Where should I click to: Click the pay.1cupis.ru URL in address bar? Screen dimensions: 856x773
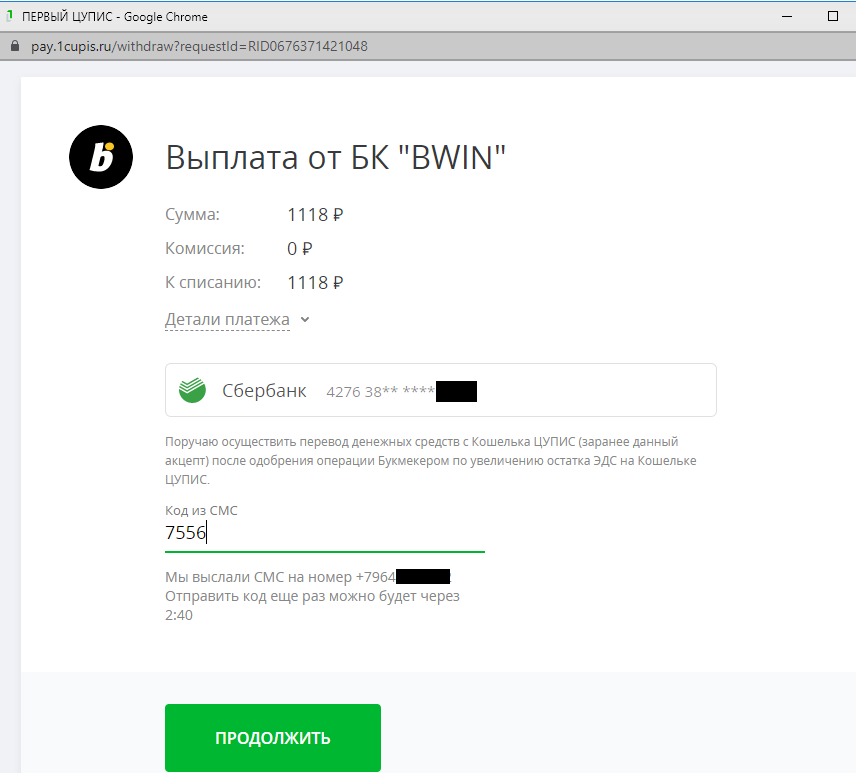coord(199,46)
